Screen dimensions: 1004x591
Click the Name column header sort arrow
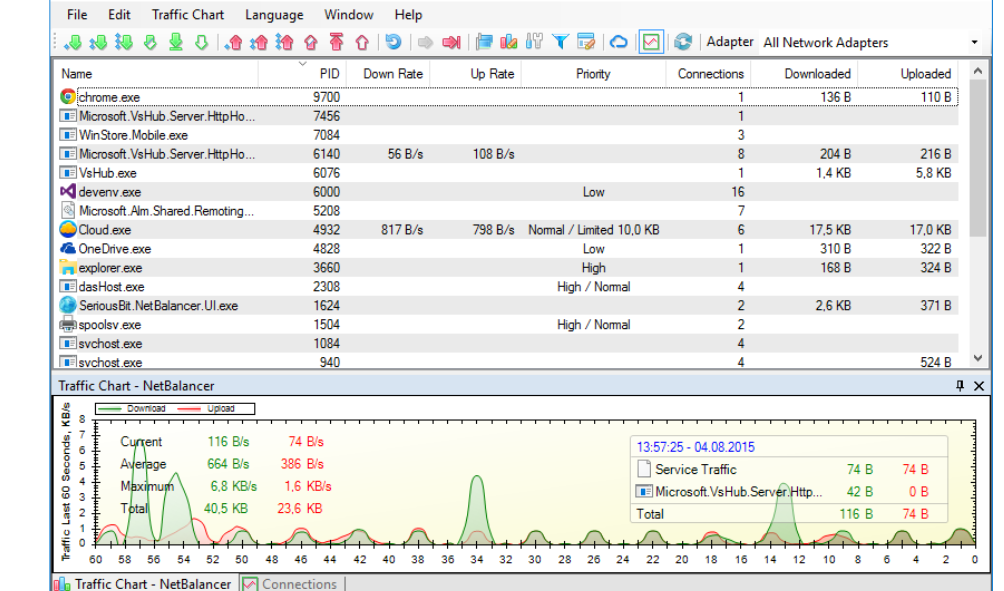pos(303,64)
